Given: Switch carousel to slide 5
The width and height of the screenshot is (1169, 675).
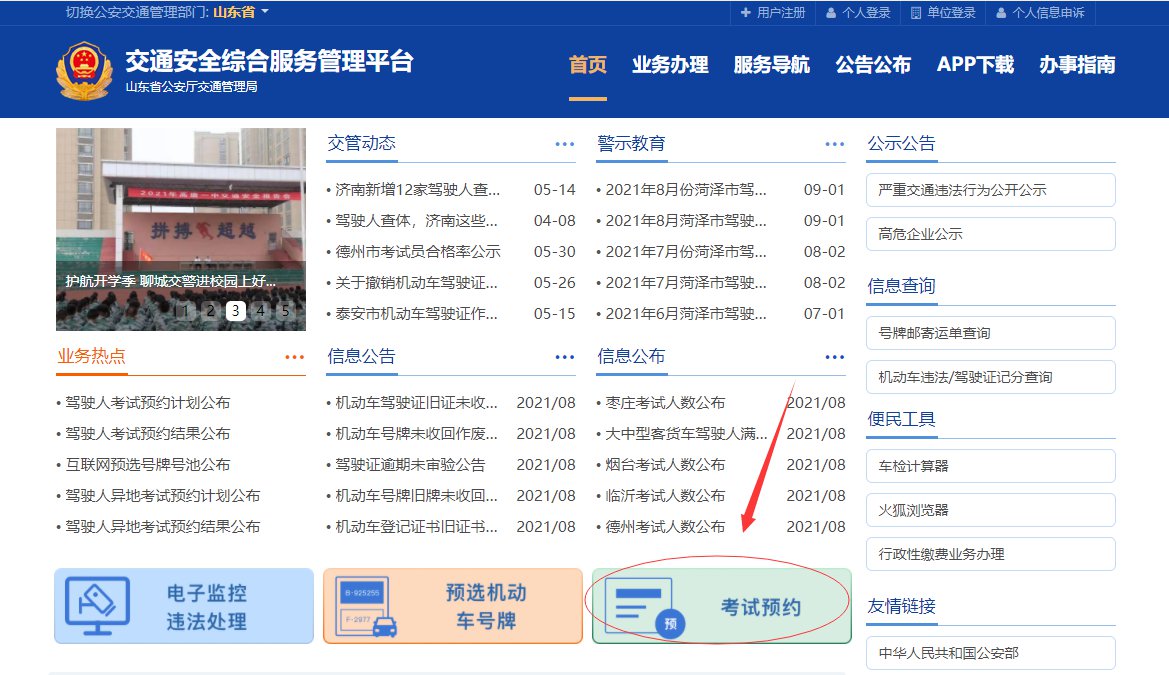Looking at the screenshot, I should [x=285, y=310].
